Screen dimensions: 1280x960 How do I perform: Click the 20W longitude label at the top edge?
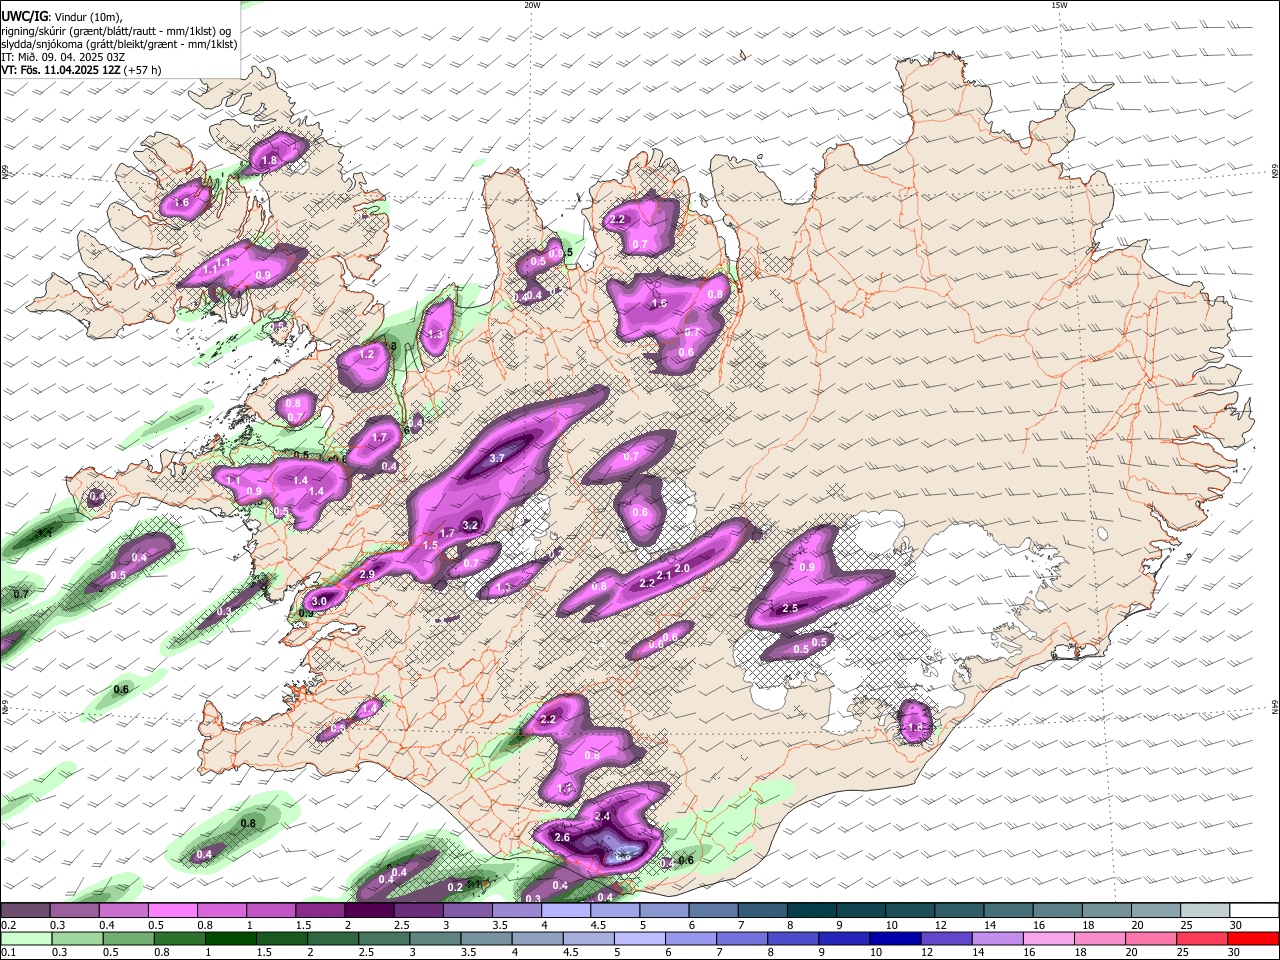pyautogui.click(x=532, y=5)
